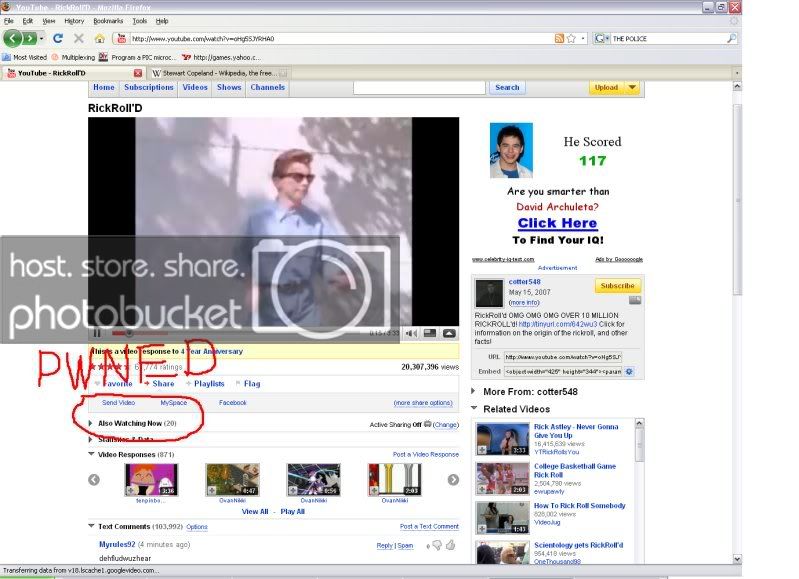The image size is (799, 579).
Task: Open the Subscriptions tab on YouTube
Action: coord(149,88)
